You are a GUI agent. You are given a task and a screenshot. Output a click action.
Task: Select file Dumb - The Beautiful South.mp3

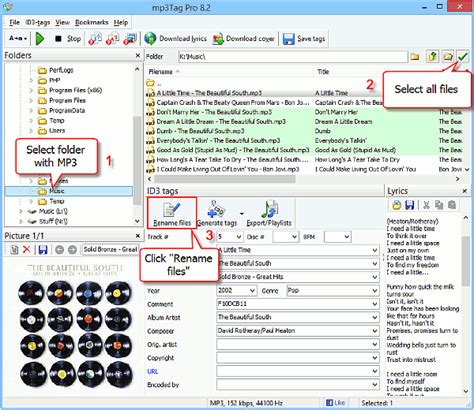tap(200, 131)
